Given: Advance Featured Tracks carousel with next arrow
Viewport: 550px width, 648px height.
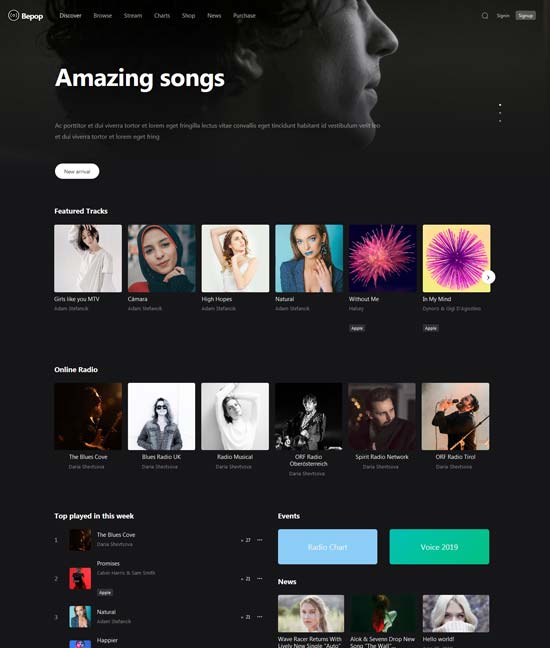Looking at the screenshot, I should point(488,277).
